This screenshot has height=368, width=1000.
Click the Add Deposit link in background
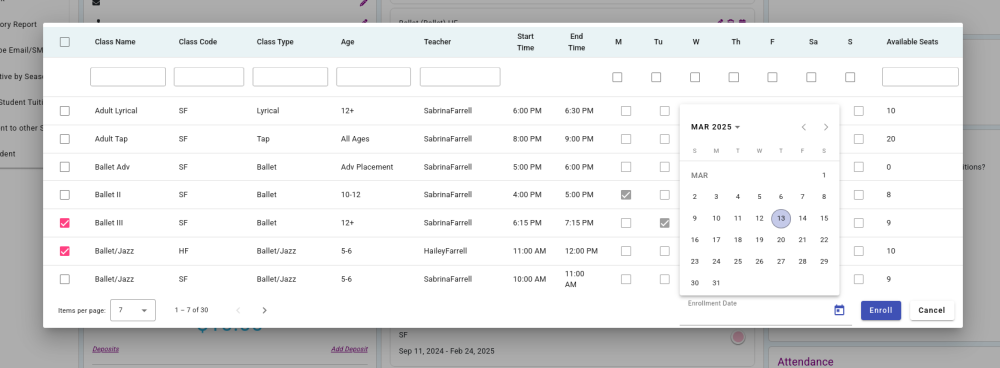pos(349,350)
